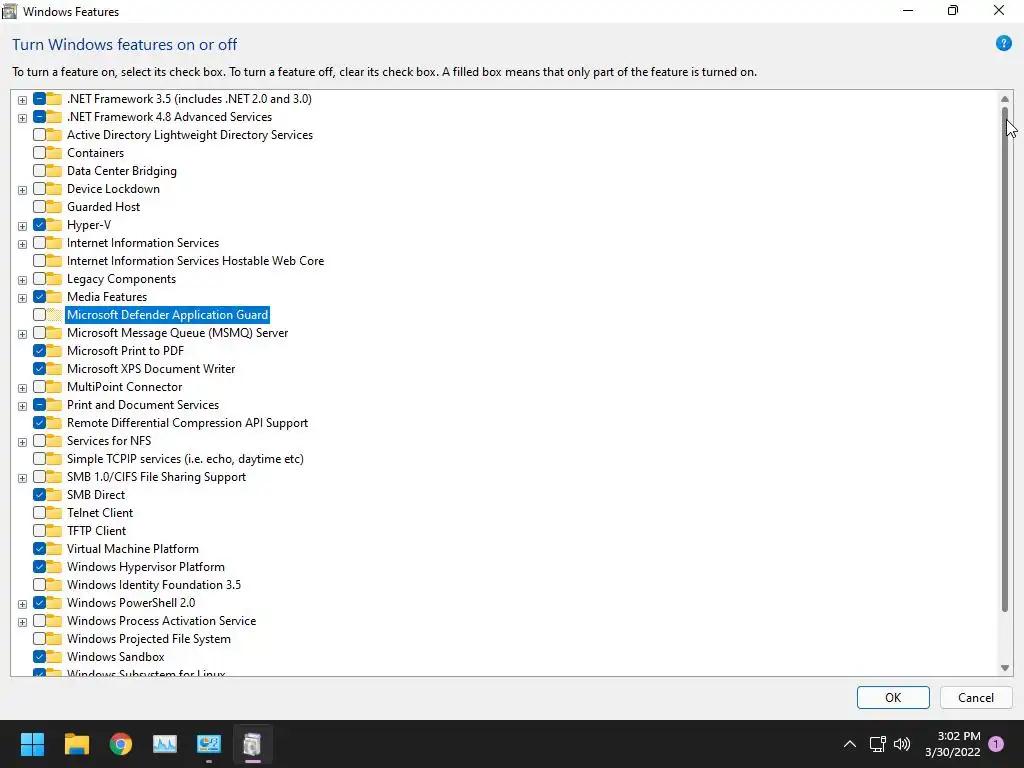The image size is (1024, 768).
Task: Click the Windows Features title bar icon
Action: click(x=10, y=11)
